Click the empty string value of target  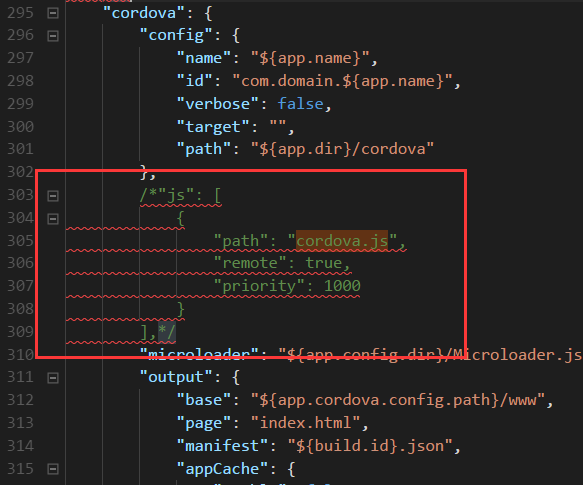(x=278, y=123)
